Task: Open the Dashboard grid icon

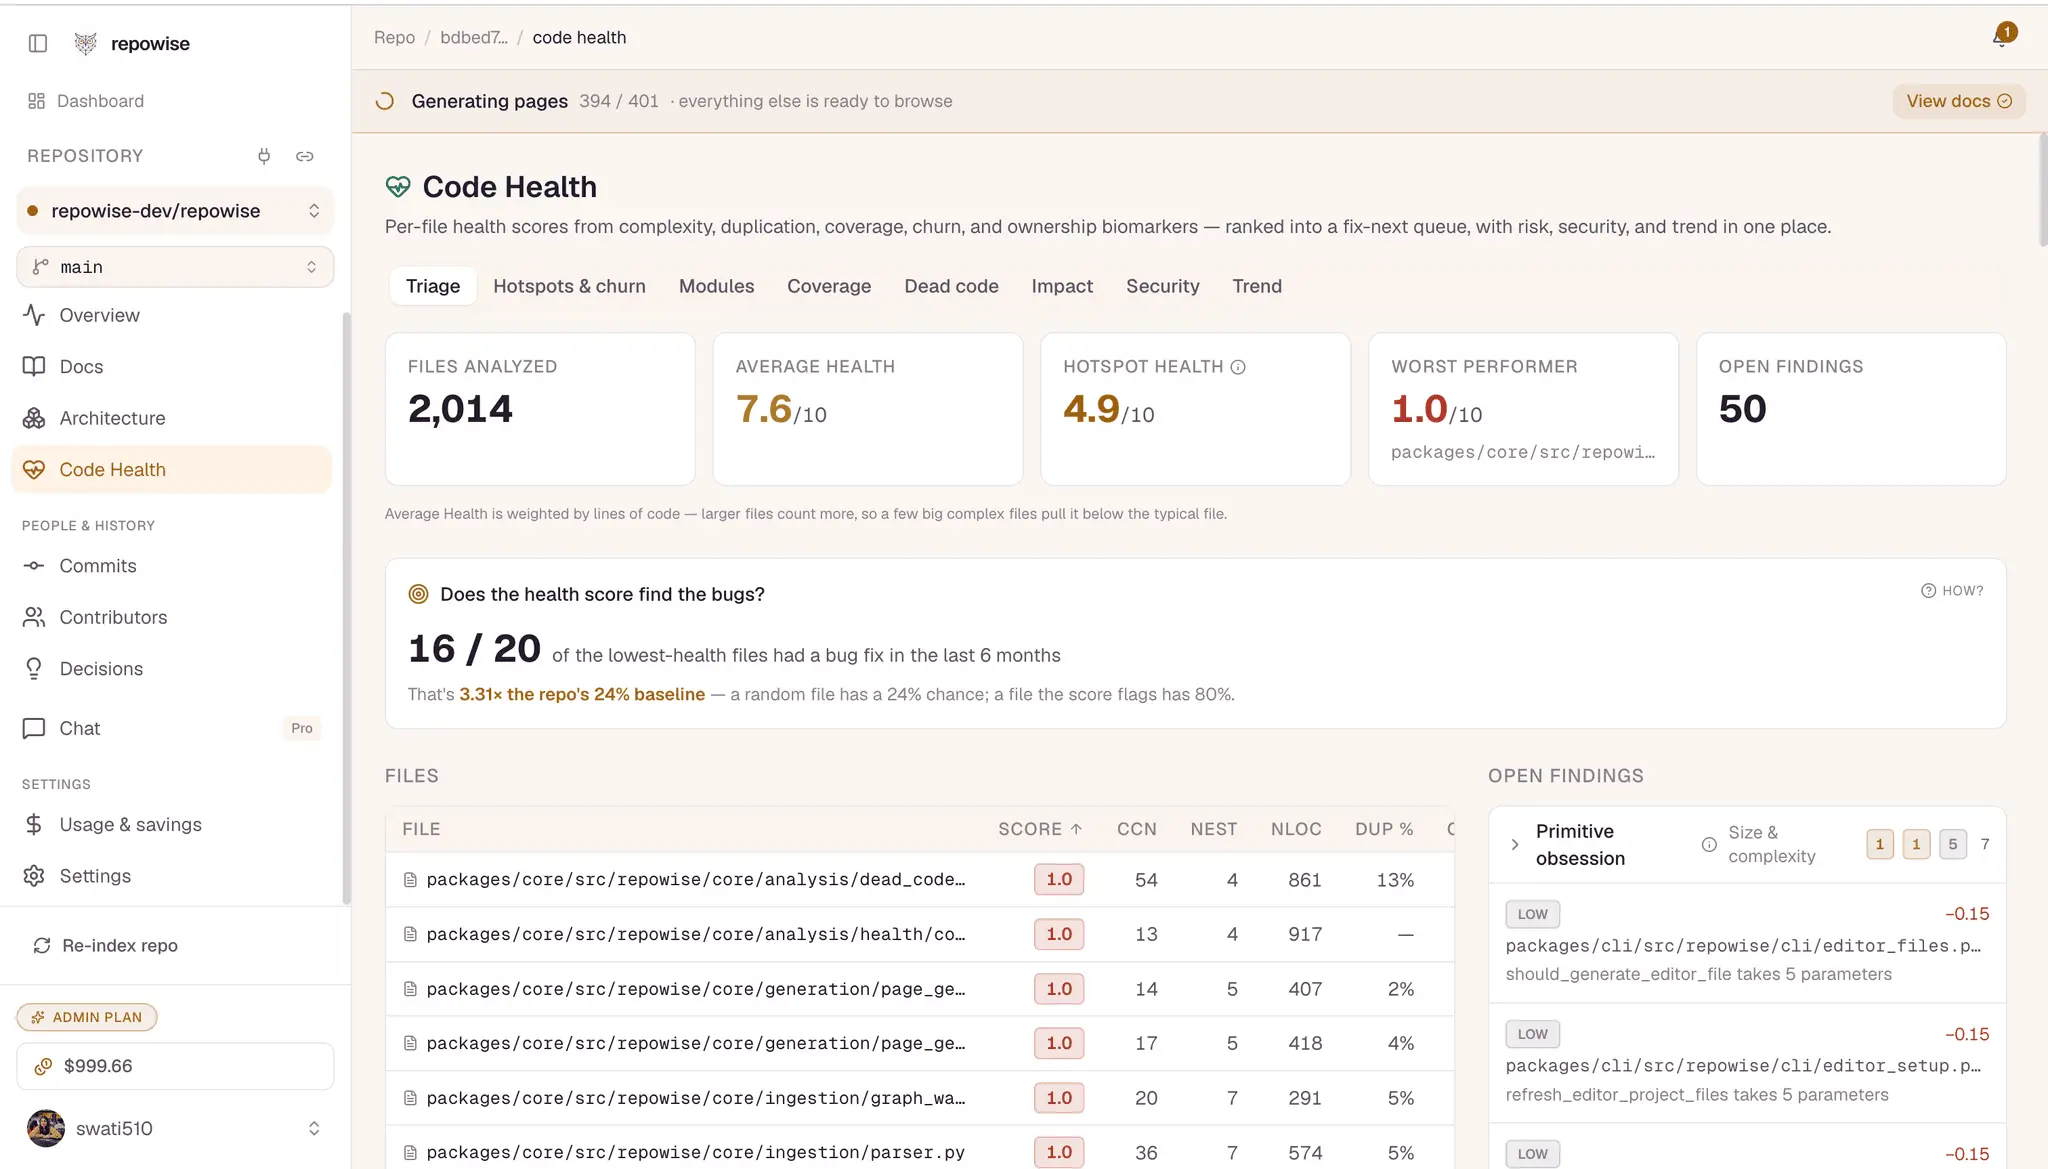Action: click(x=37, y=101)
